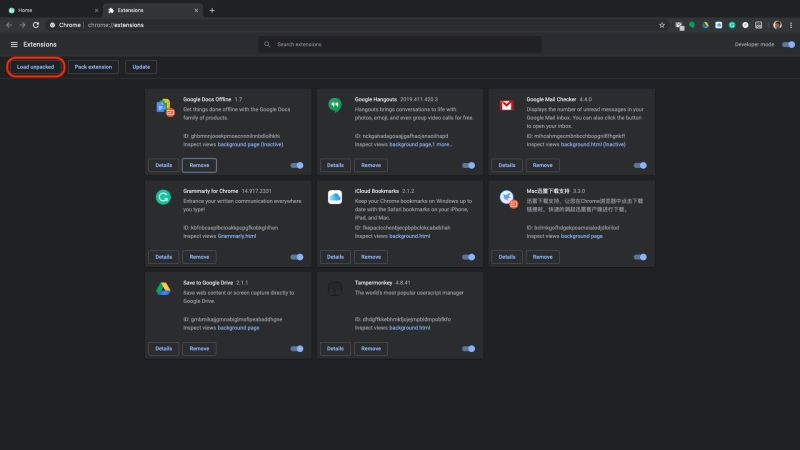Screen dimensions: 800x450
Task: Focus the Search extensions field
Action: (x=400, y=44)
